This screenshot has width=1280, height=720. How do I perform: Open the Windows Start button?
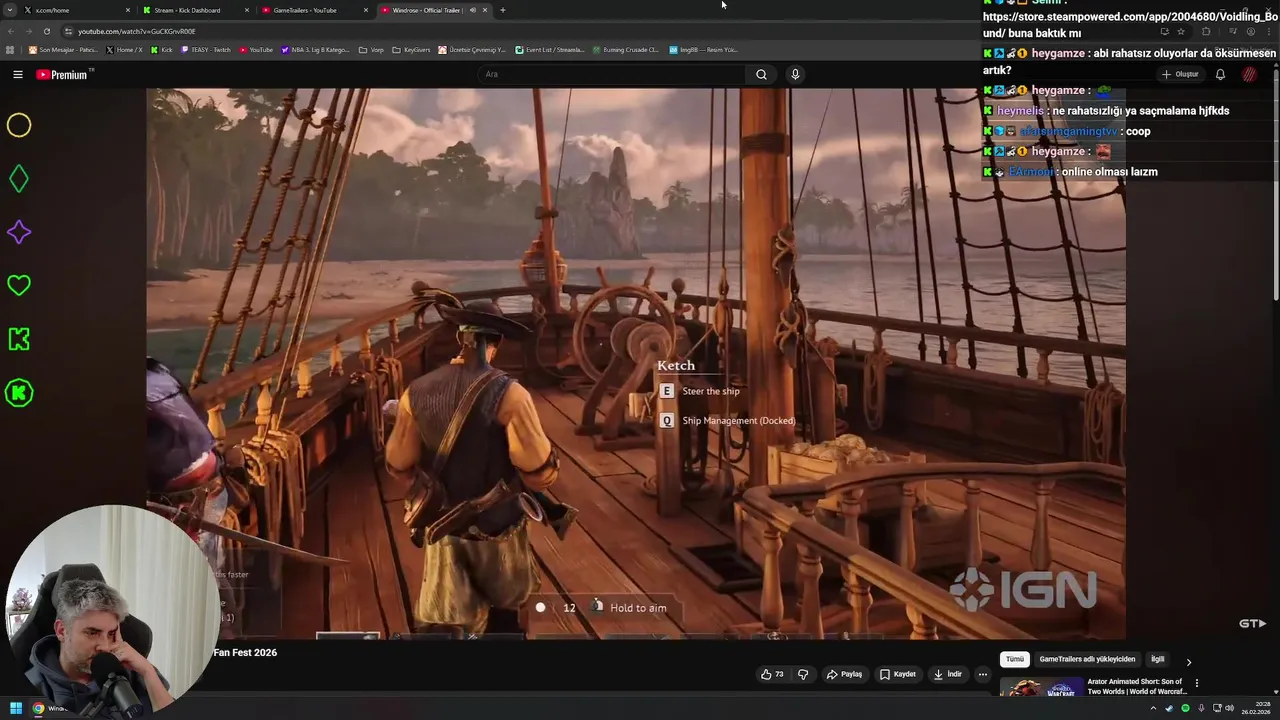click(16, 708)
